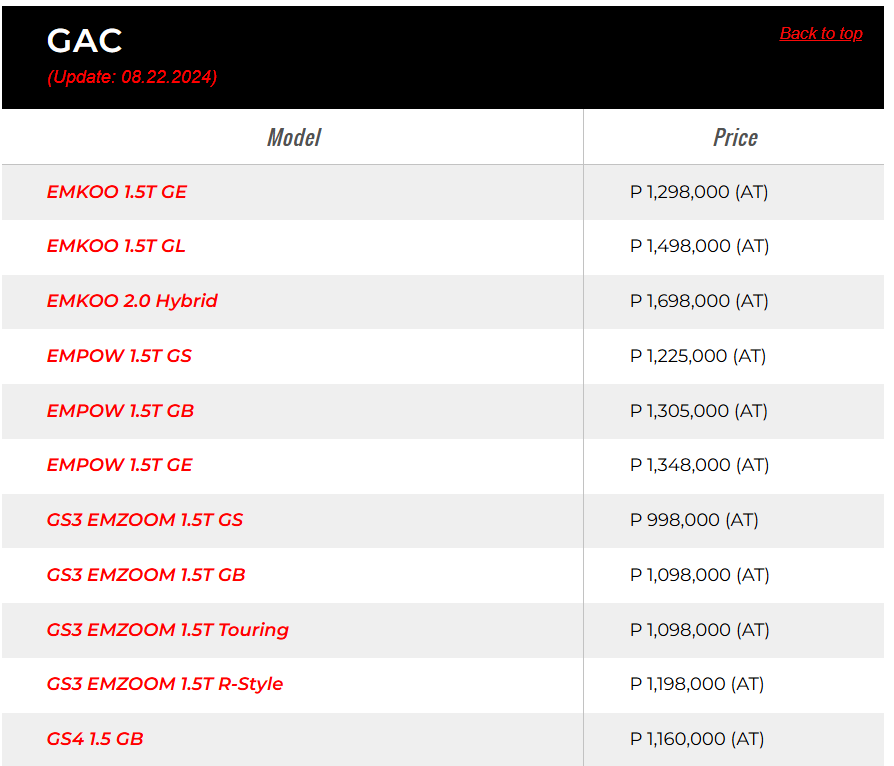The width and height of the screenshot is (894, 766).
Task: Click the Price column header
Action: (x=735, y=137)
